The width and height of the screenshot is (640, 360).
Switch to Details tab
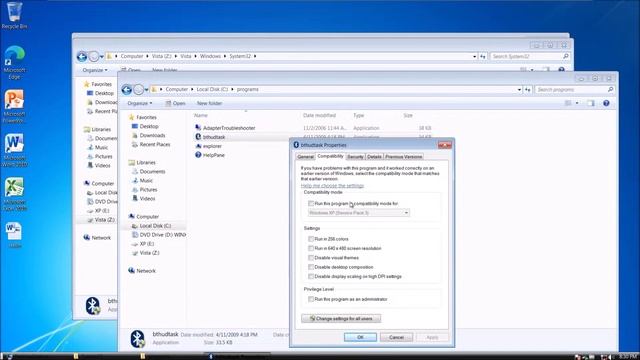coord(374,157)
